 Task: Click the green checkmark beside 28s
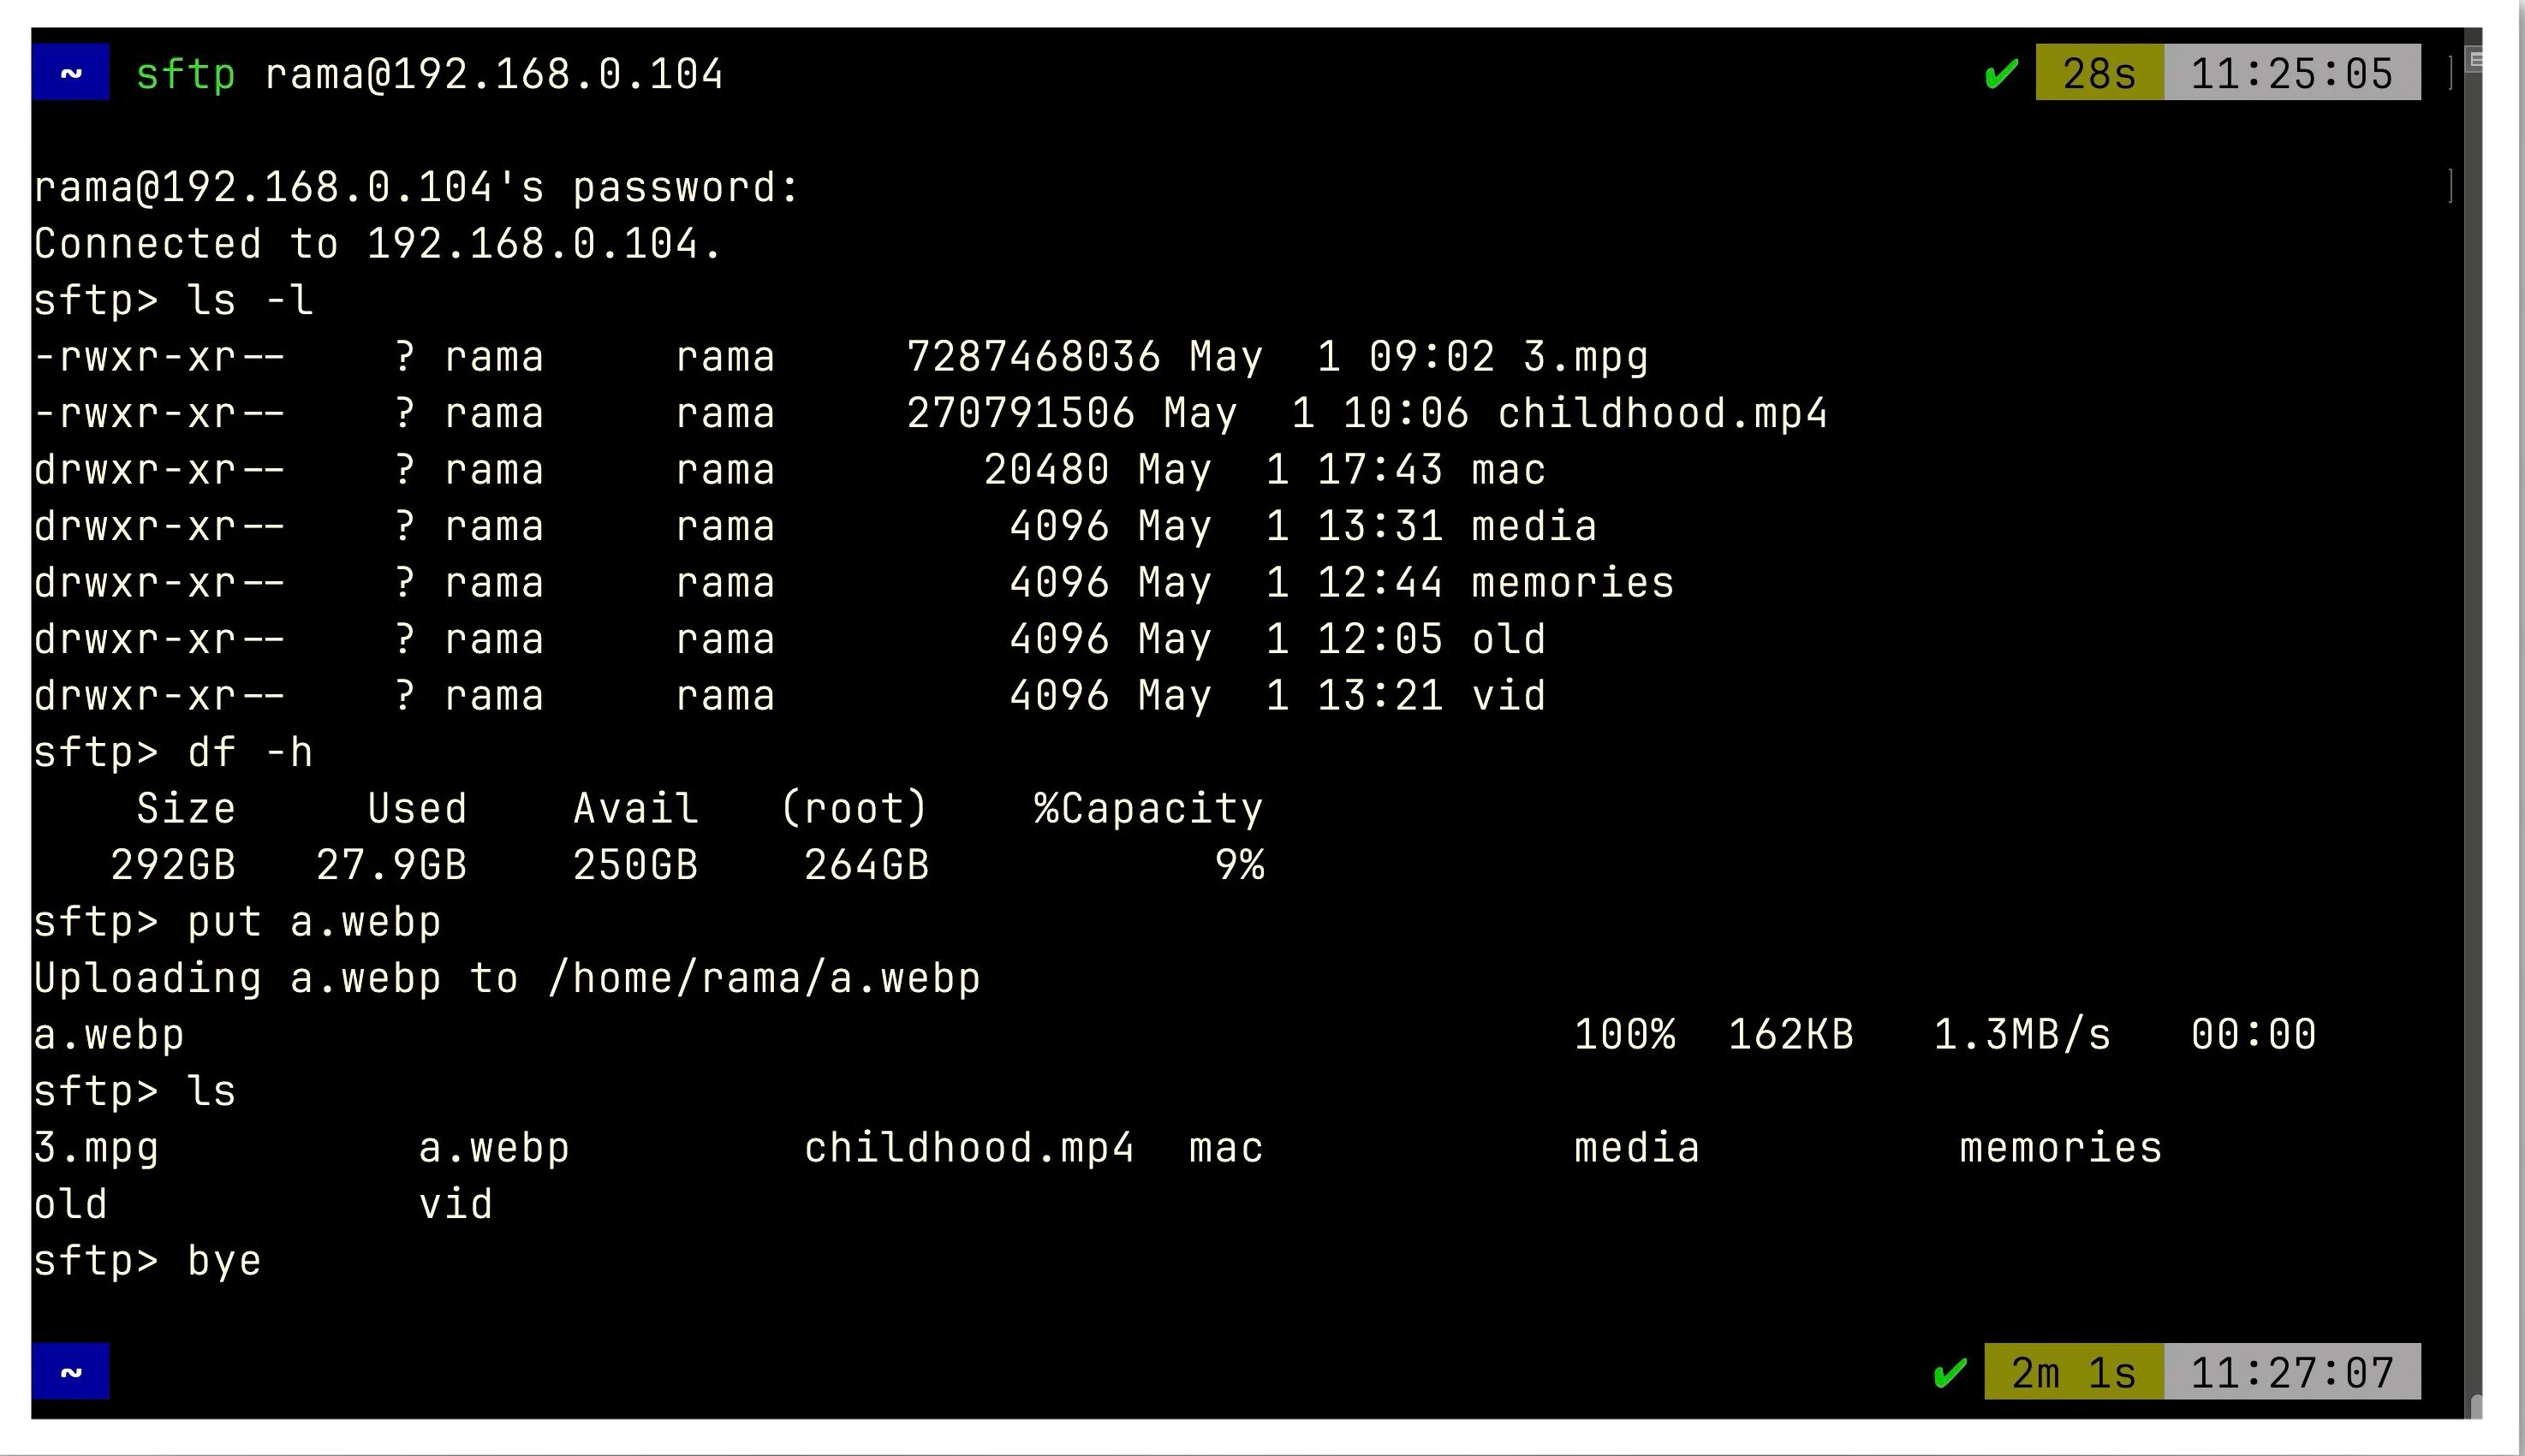(2001, 74)
